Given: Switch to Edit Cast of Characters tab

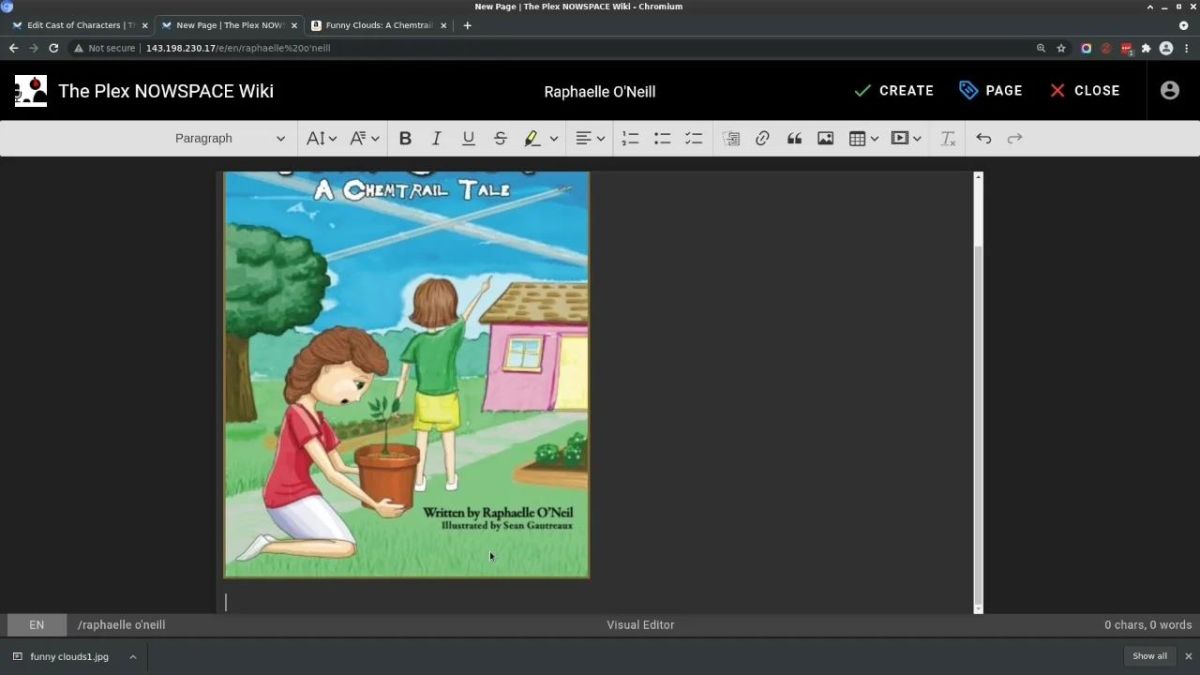Looking at the screenshot, I should (77, 25).
